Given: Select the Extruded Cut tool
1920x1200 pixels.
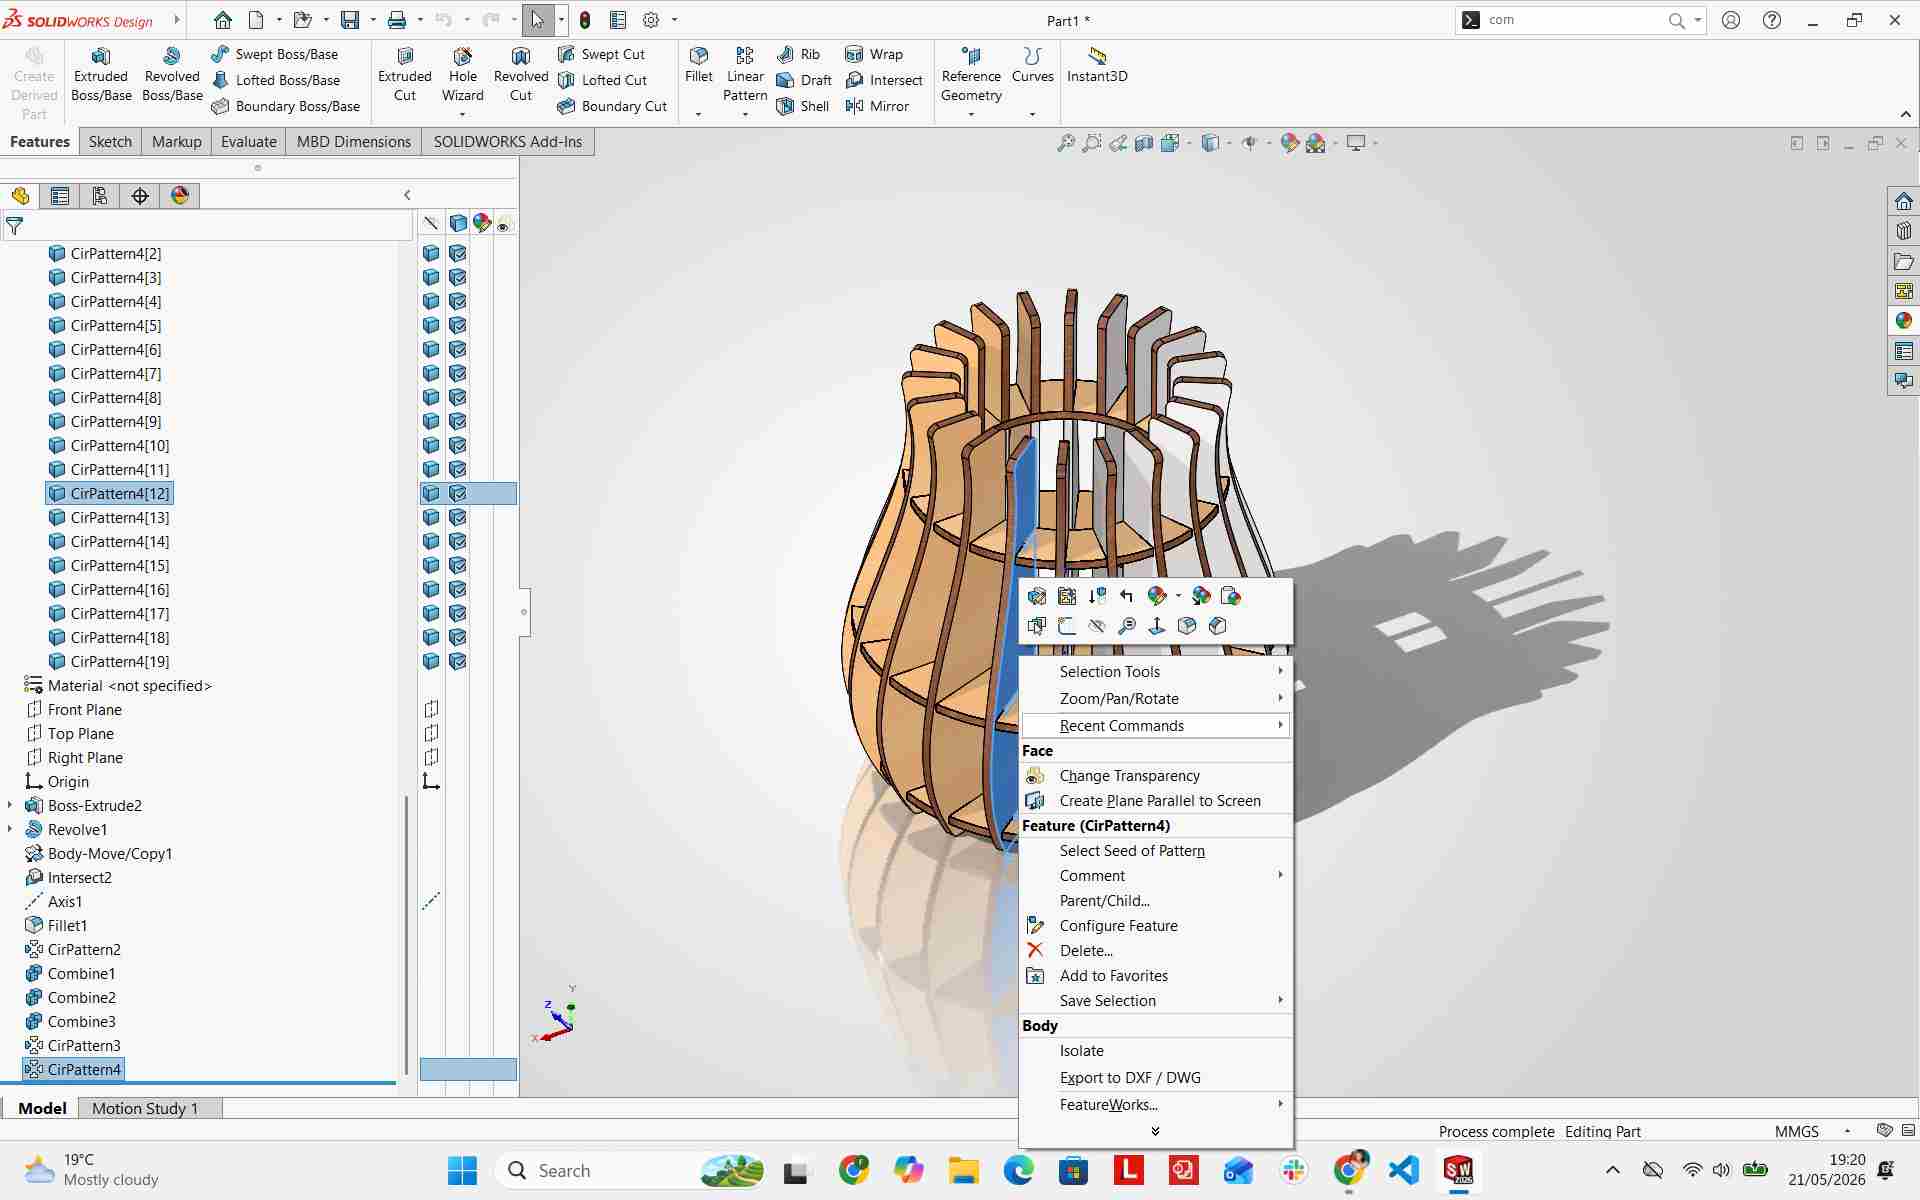Looking at the screenshot, I should coord(405,75).
